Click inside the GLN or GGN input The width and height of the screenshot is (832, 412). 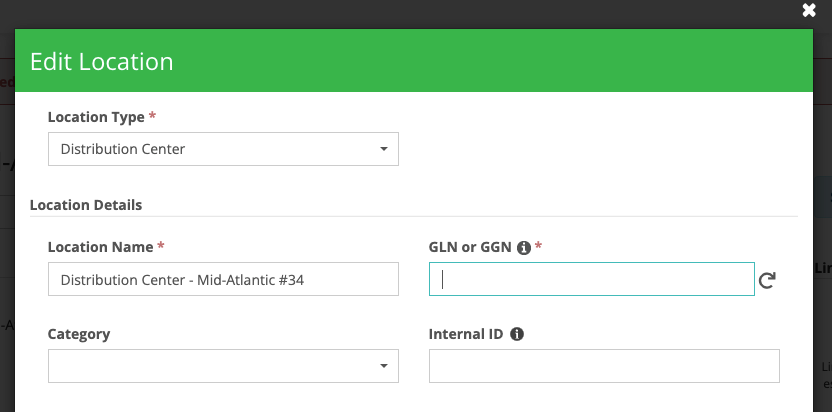pos(591,280)
